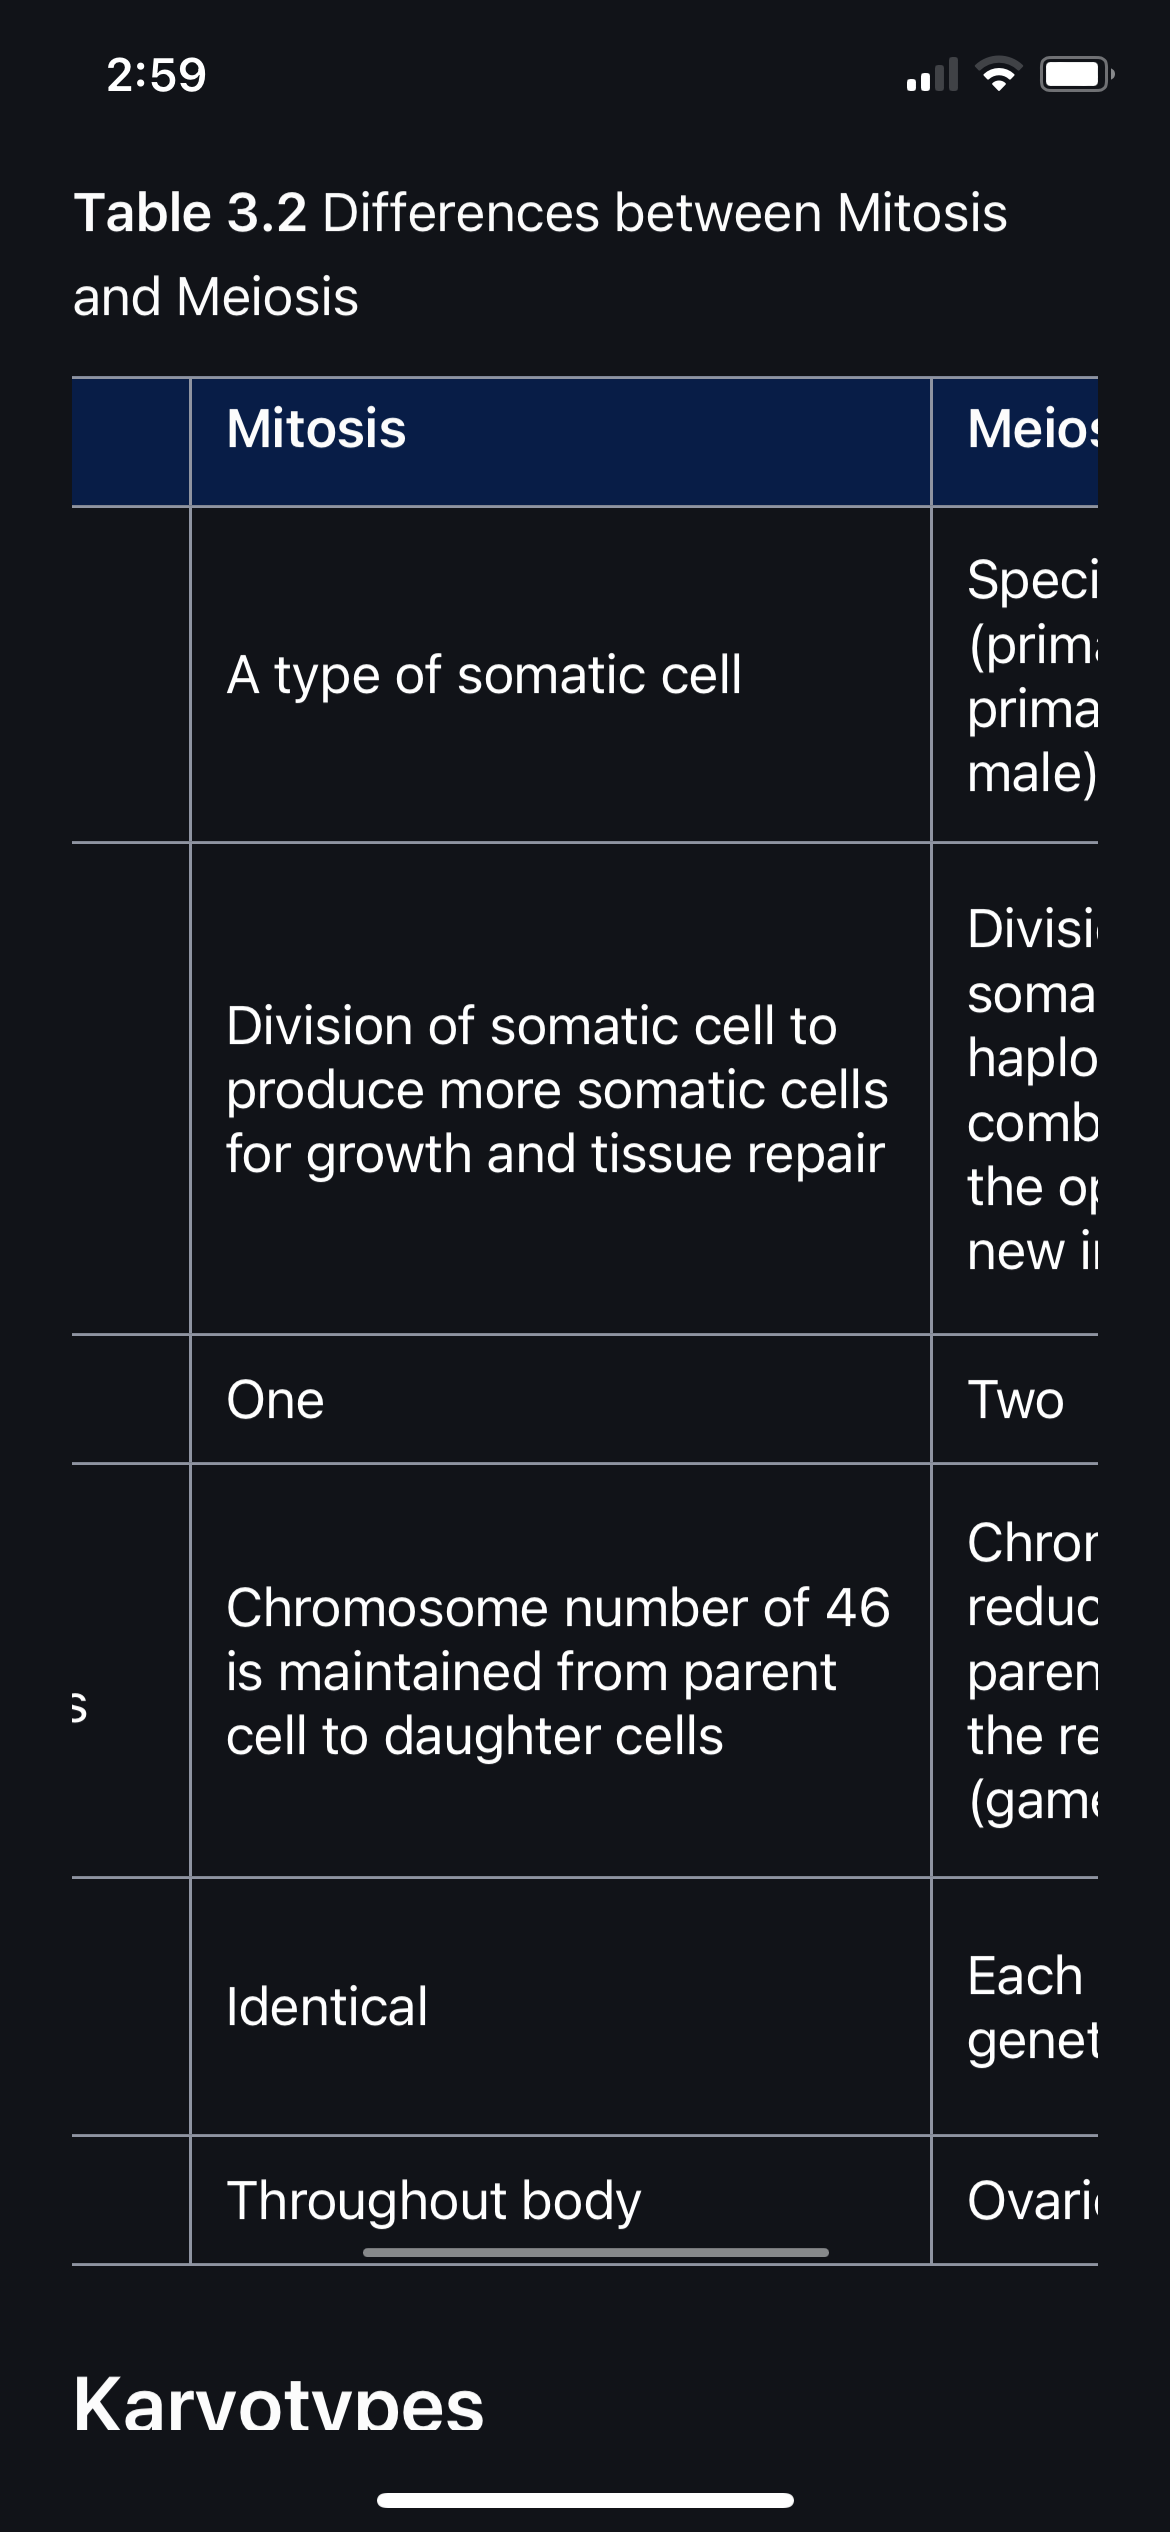
Task: Tap the 'Throughout body' table cell
Action: 561,2200
